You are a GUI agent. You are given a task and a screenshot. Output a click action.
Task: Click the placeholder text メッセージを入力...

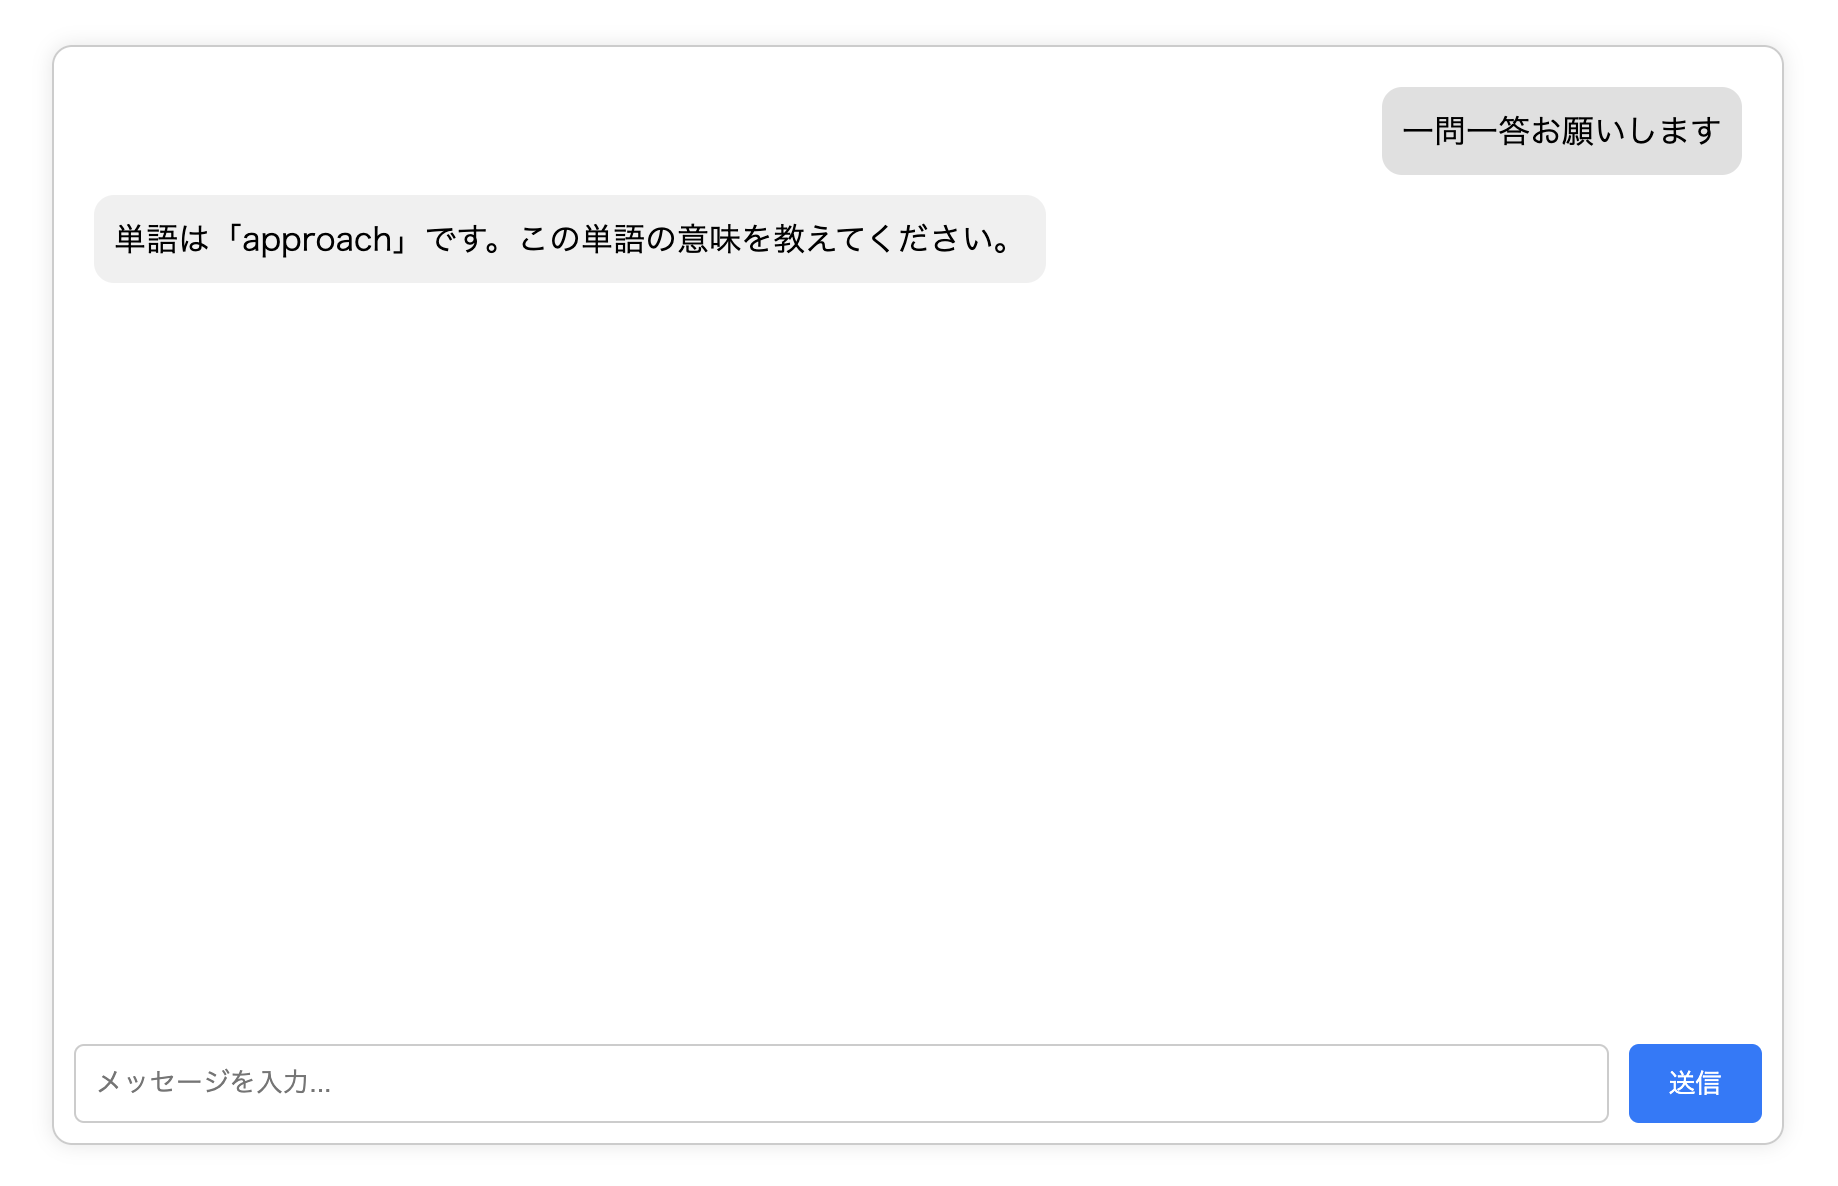pyautogui.click(x=213, y=1082)
